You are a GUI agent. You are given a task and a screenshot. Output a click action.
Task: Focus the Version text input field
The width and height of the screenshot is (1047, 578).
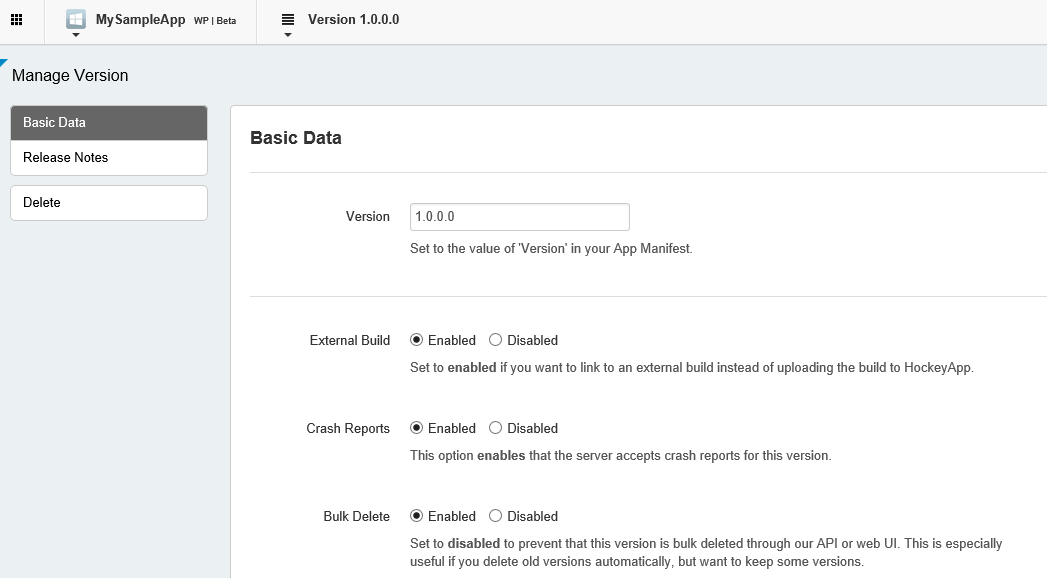point(519,216)
